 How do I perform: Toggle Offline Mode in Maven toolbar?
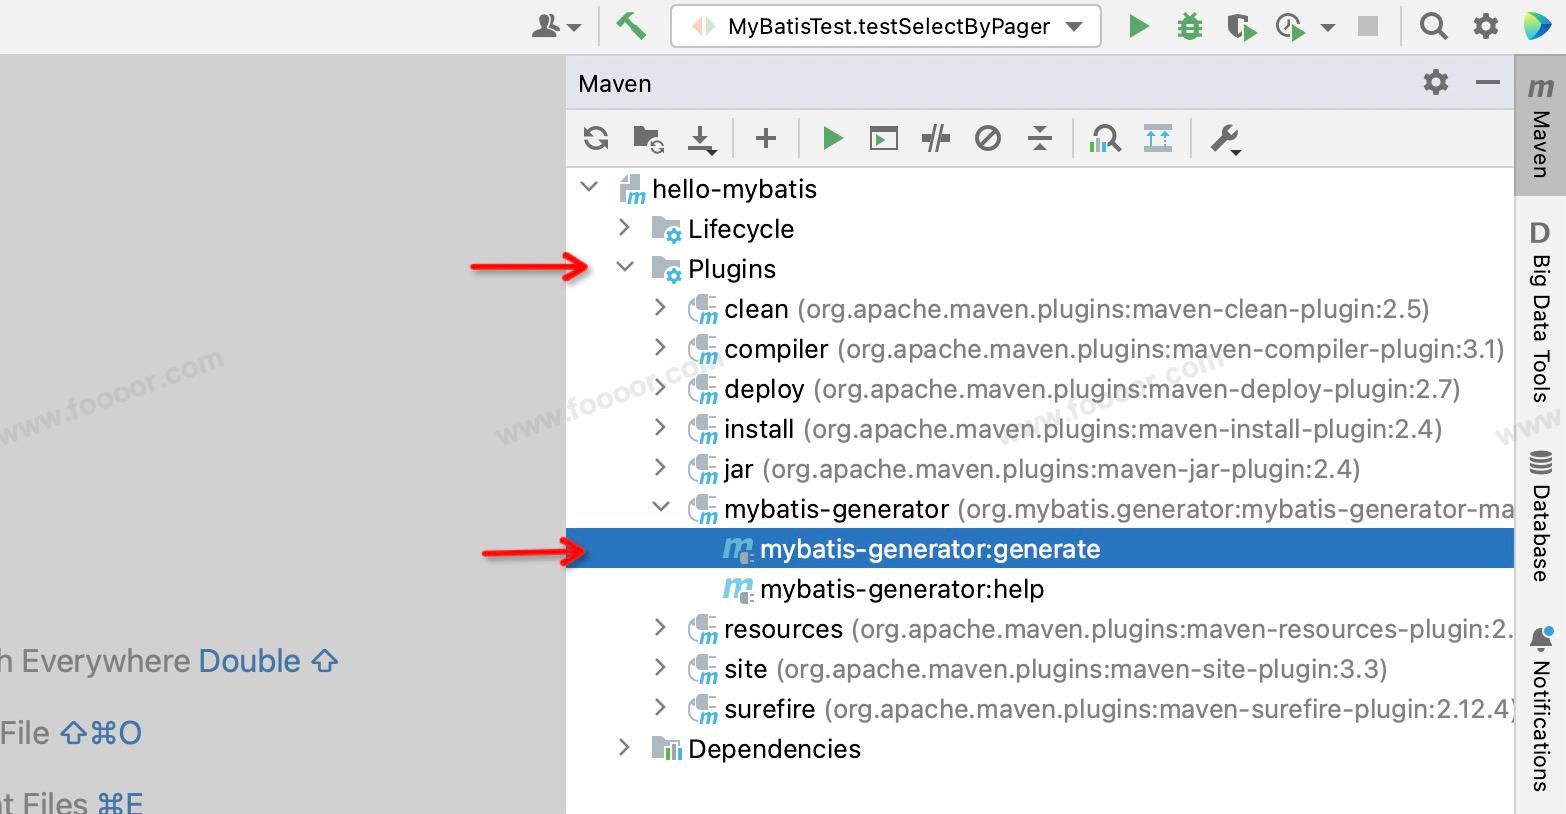coord(936,138)
